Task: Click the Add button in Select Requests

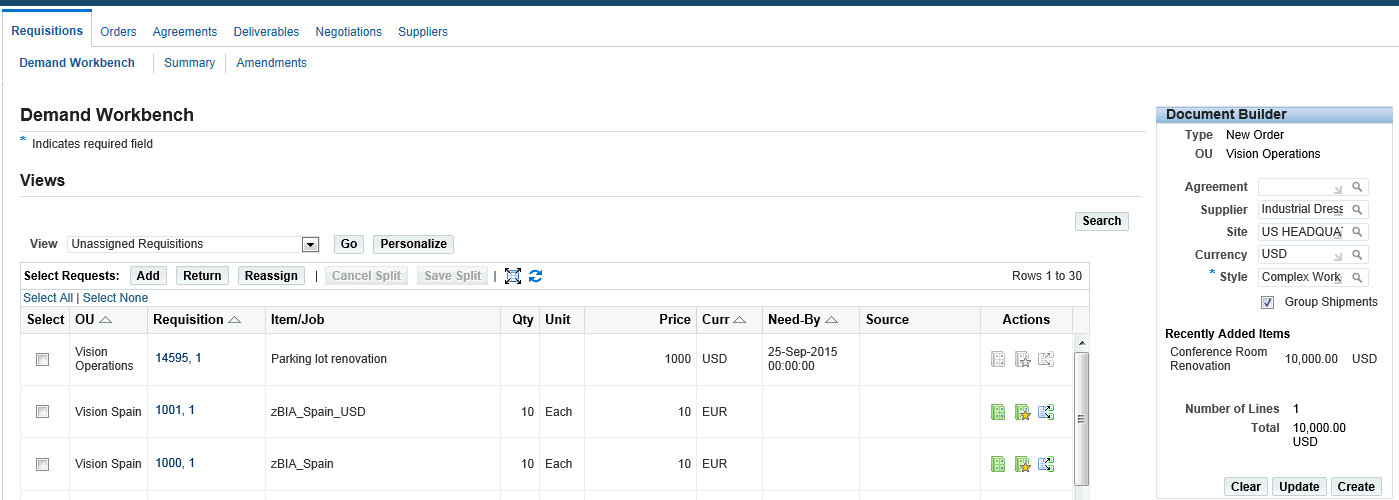Action: [148, 276]
